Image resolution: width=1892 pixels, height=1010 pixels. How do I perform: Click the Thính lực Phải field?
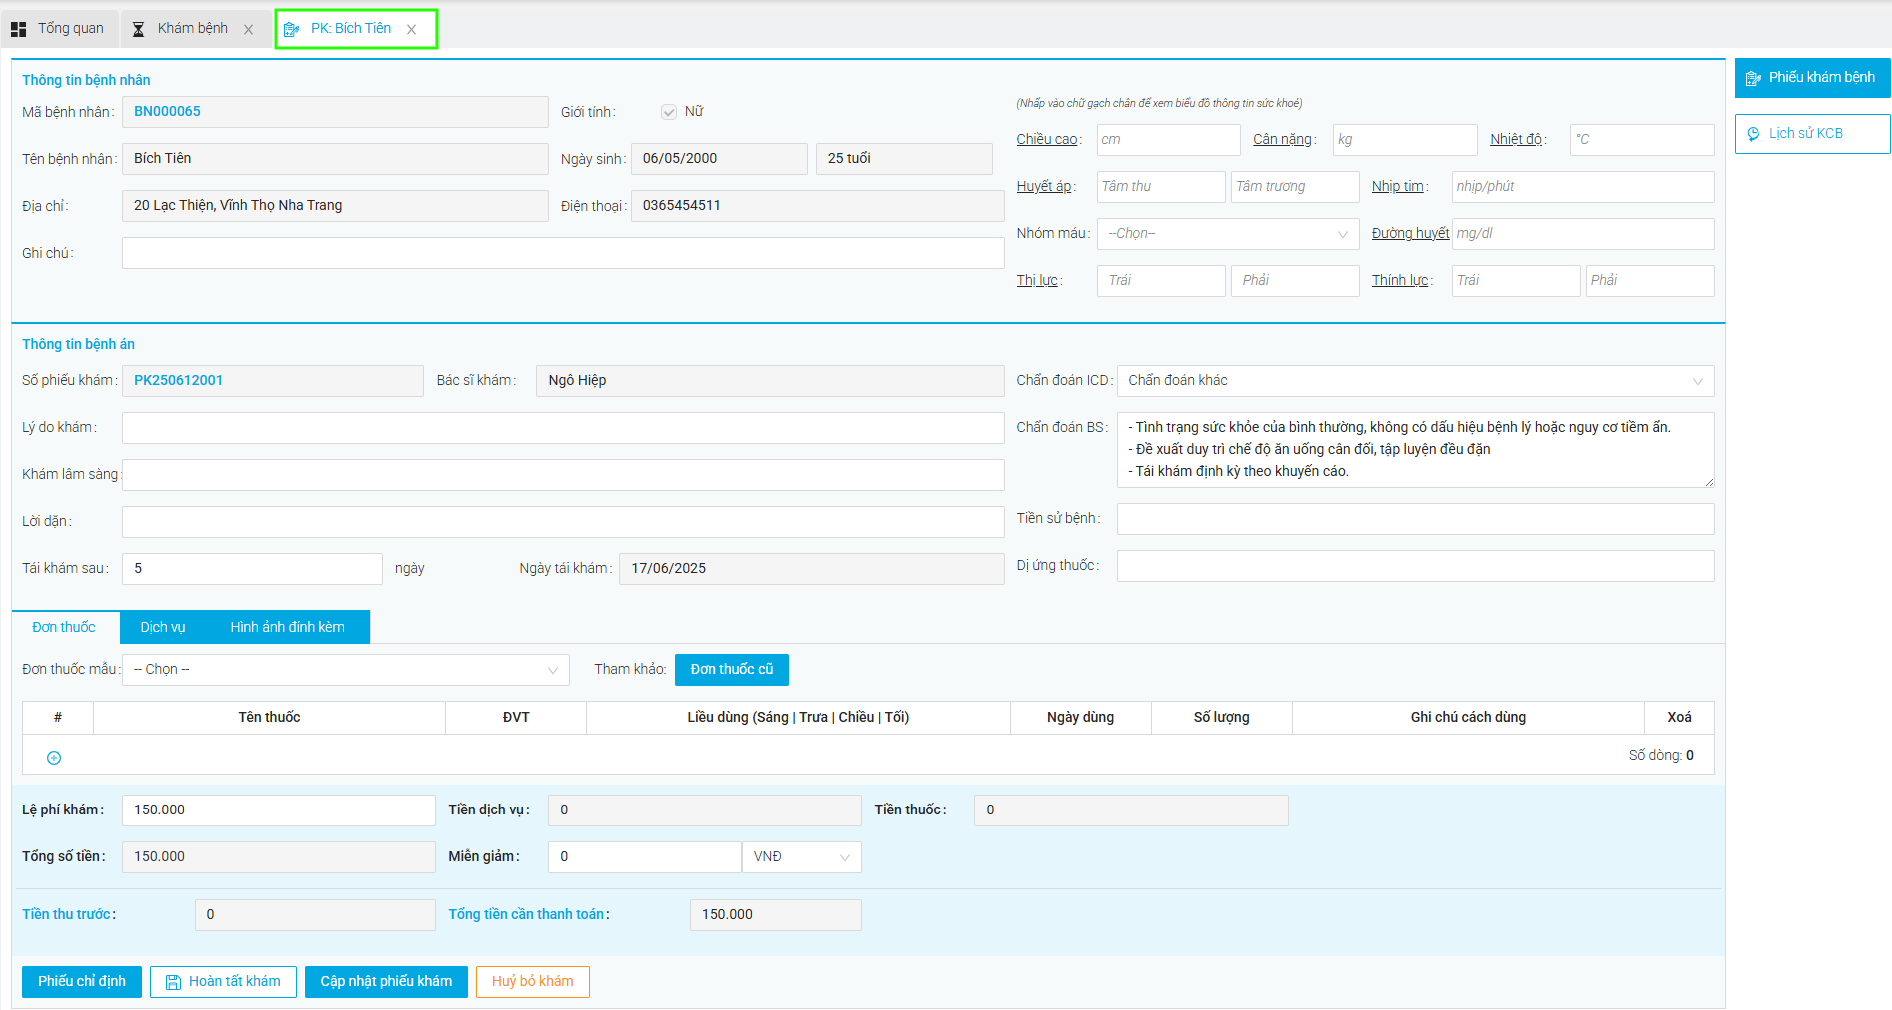(1650, 281)
